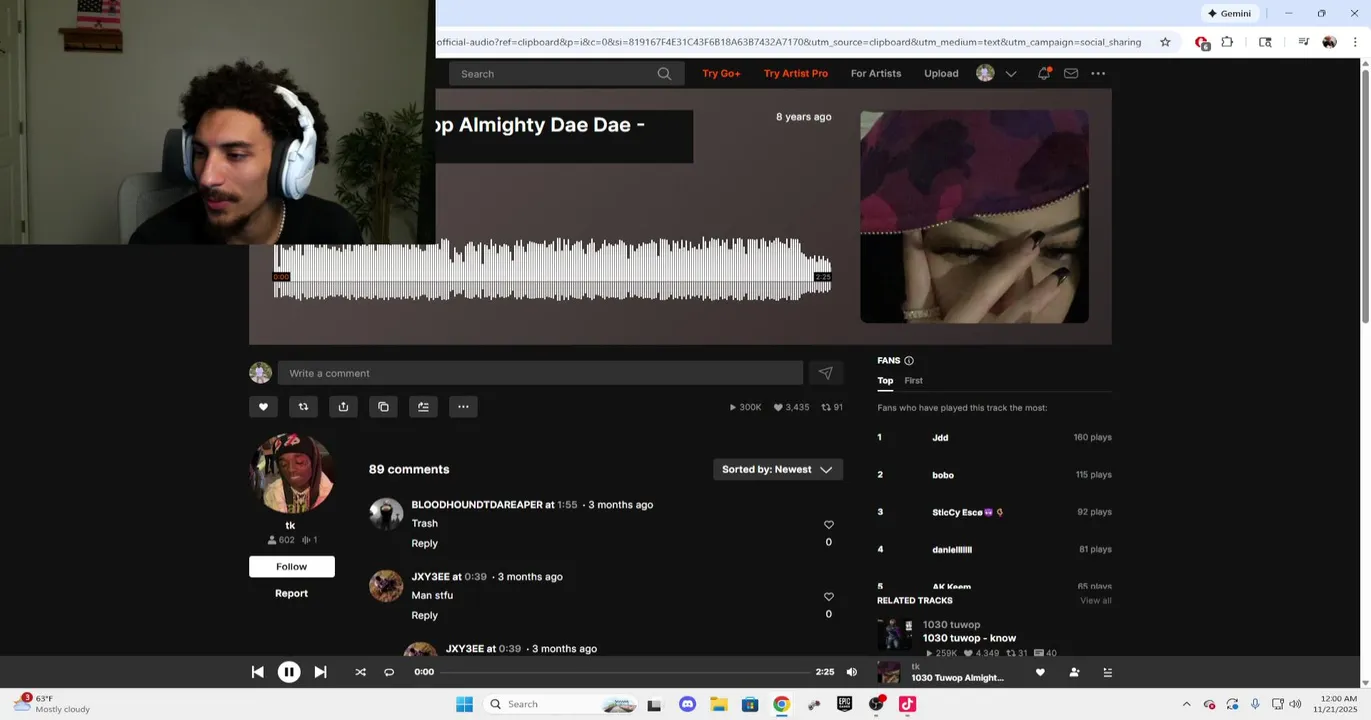Open tk's round profile picture
This screenshot has width=1371, height=720.
291,475
